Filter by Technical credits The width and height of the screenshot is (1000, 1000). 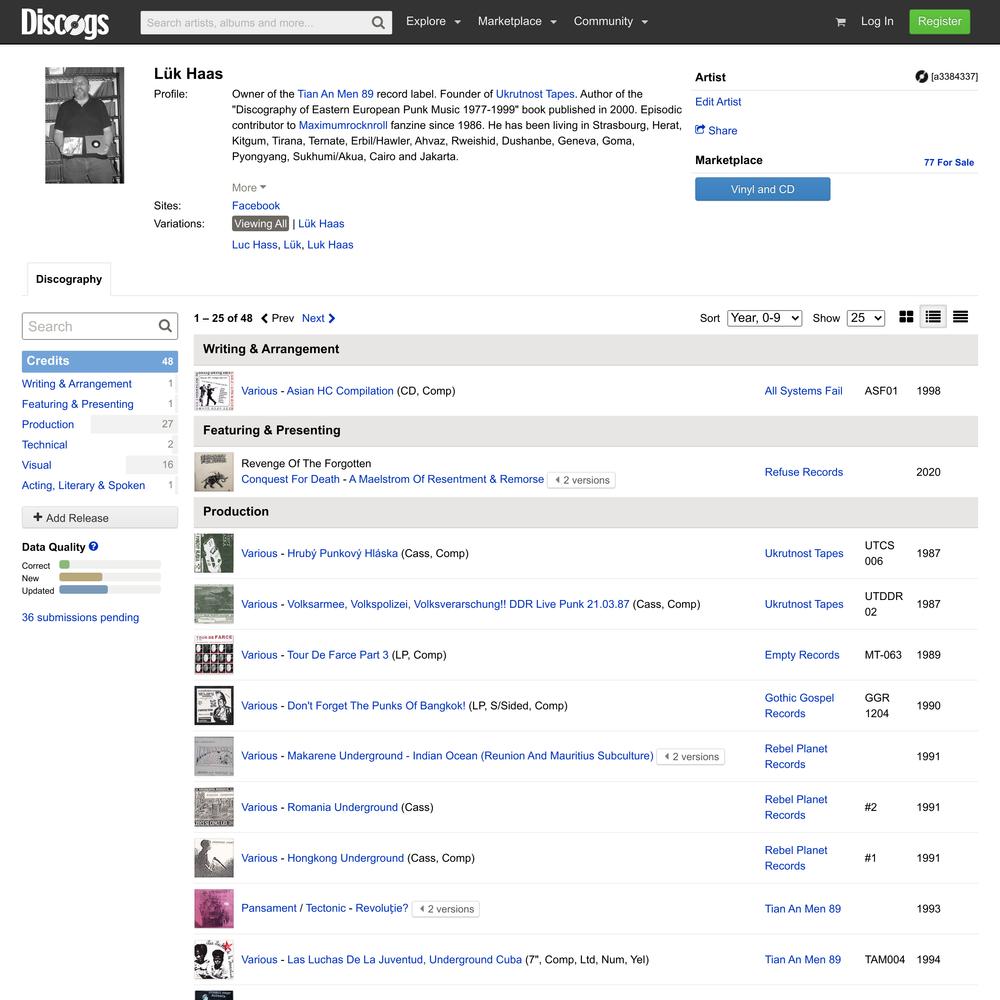pos(45,445)
